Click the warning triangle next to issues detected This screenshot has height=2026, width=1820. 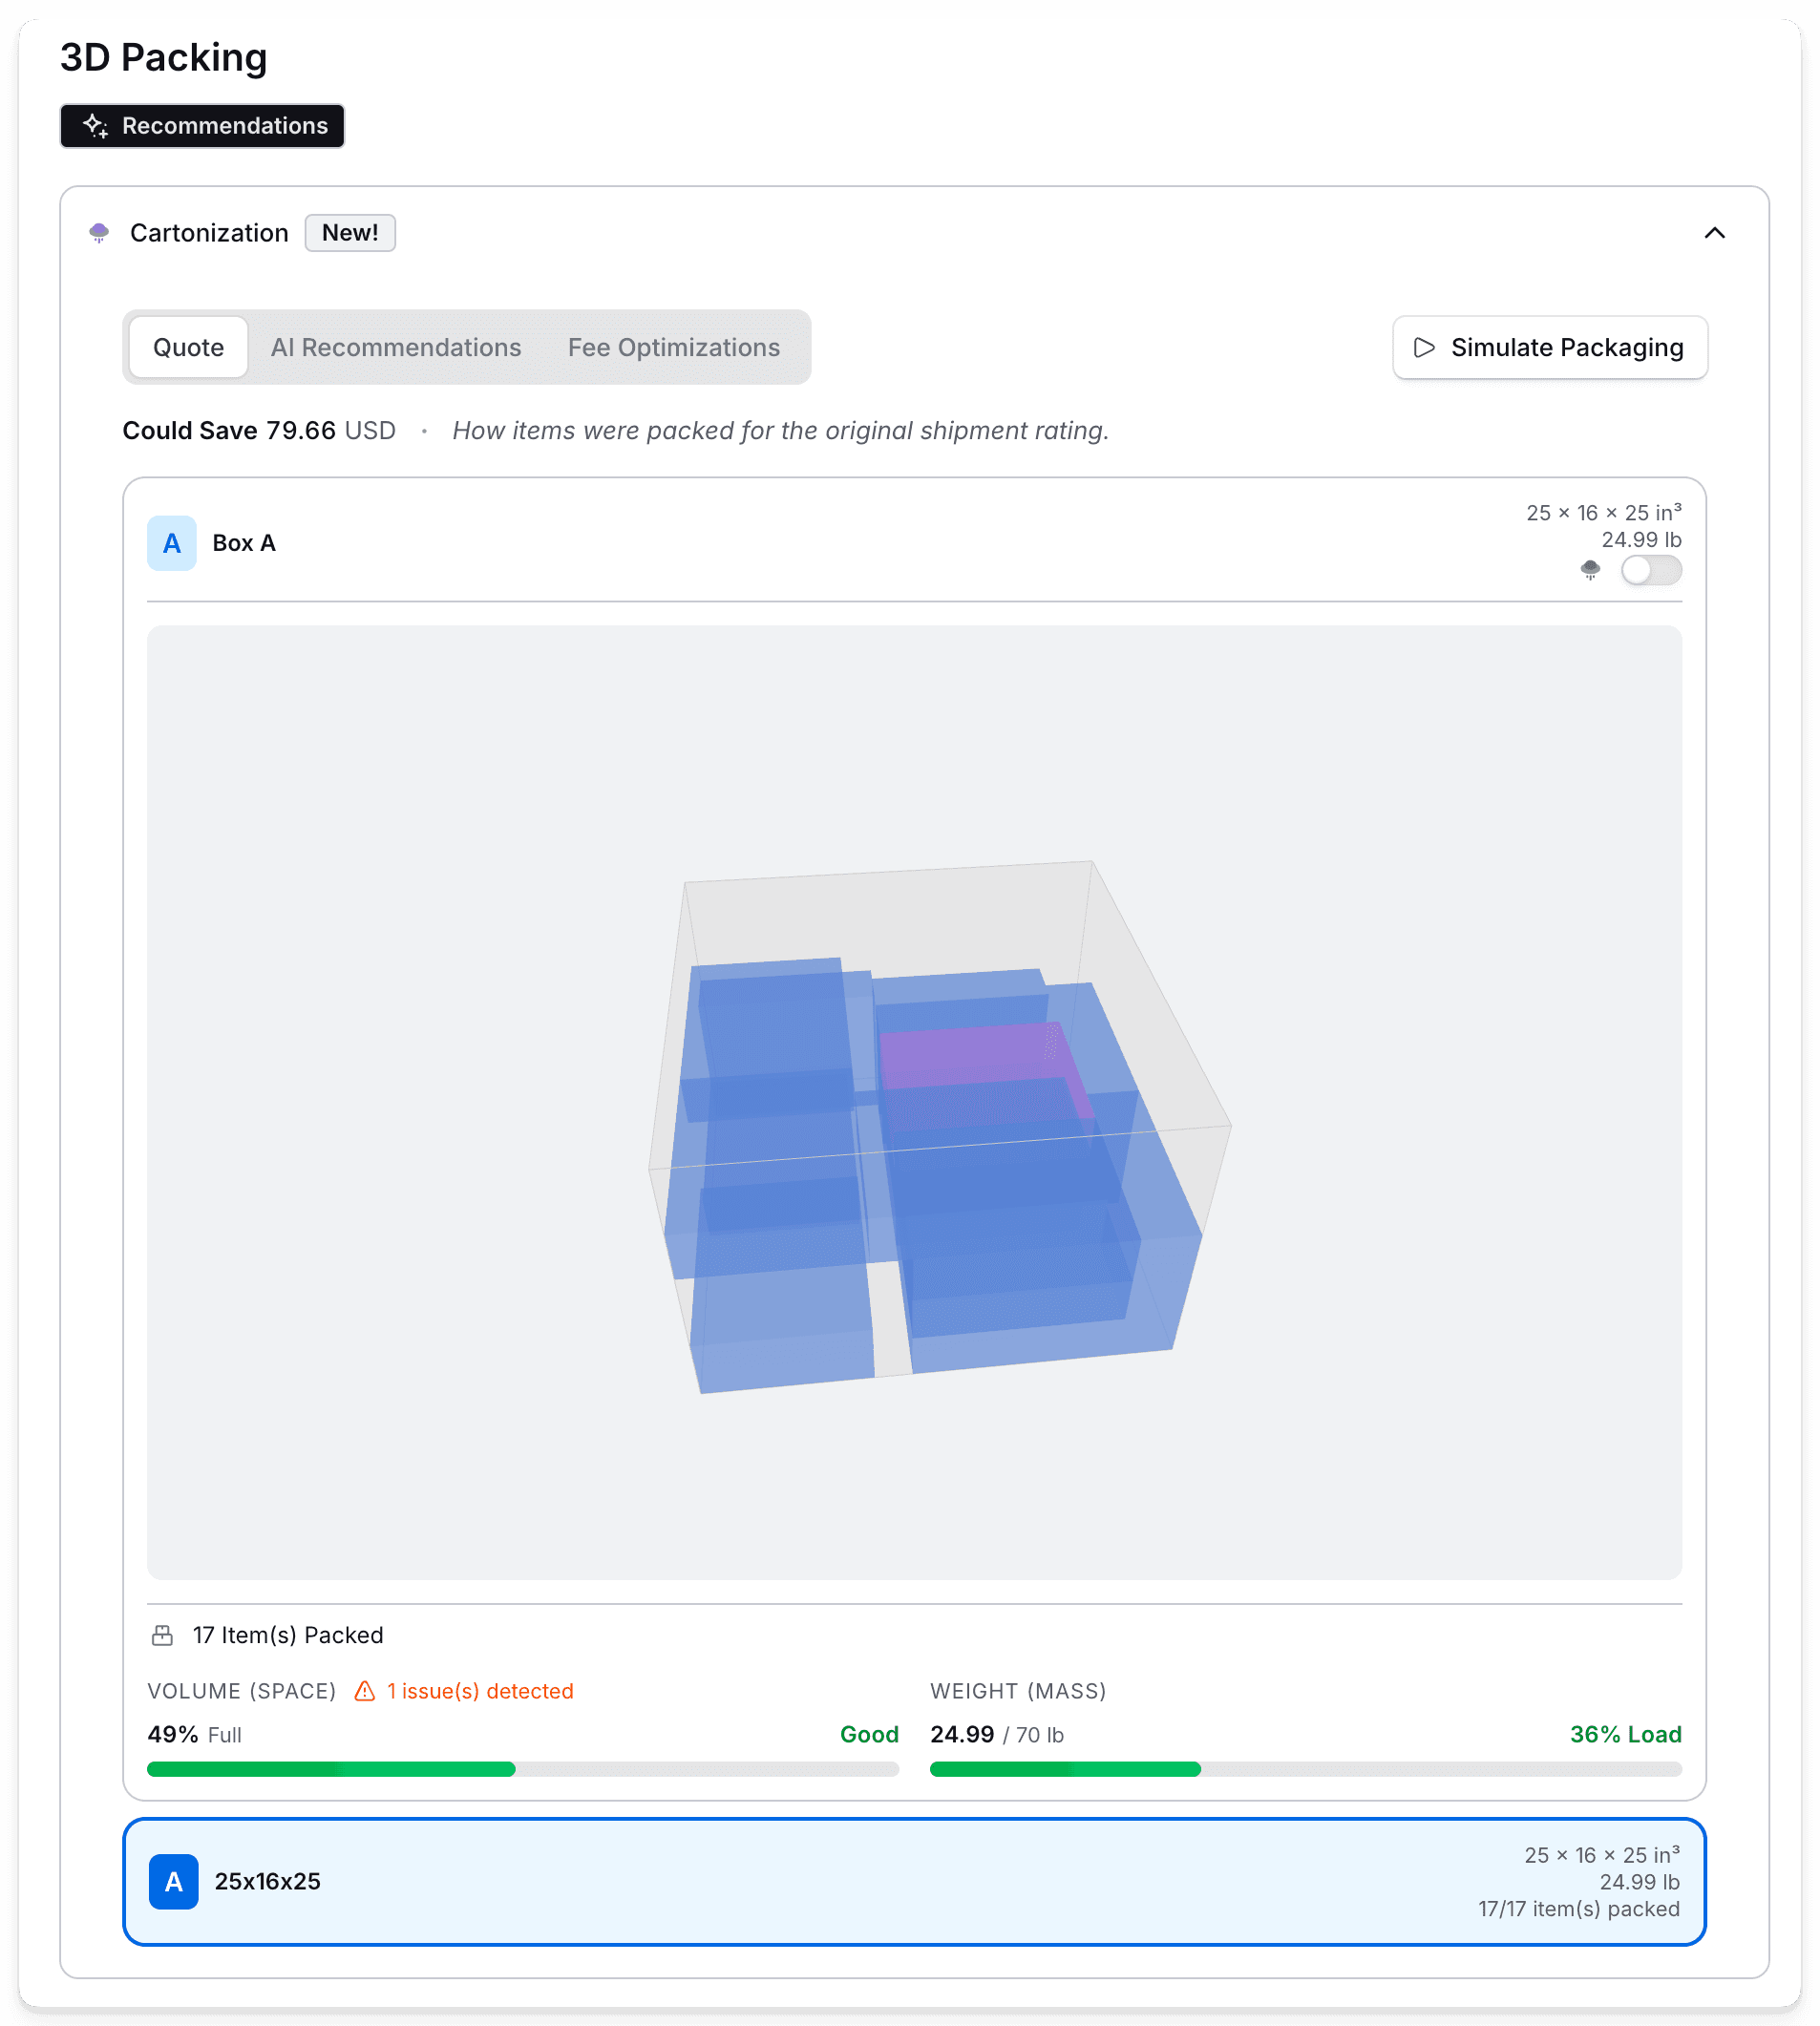[x=363, y=1691]
